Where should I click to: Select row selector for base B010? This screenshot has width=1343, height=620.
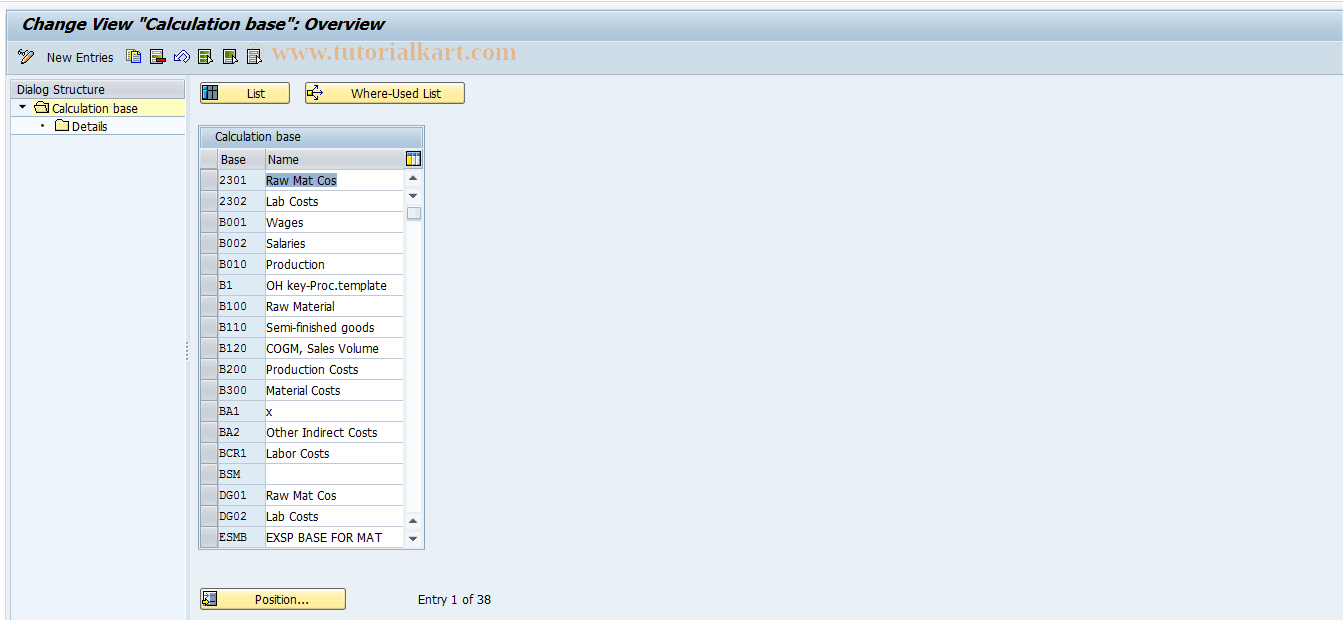point(208,264)
